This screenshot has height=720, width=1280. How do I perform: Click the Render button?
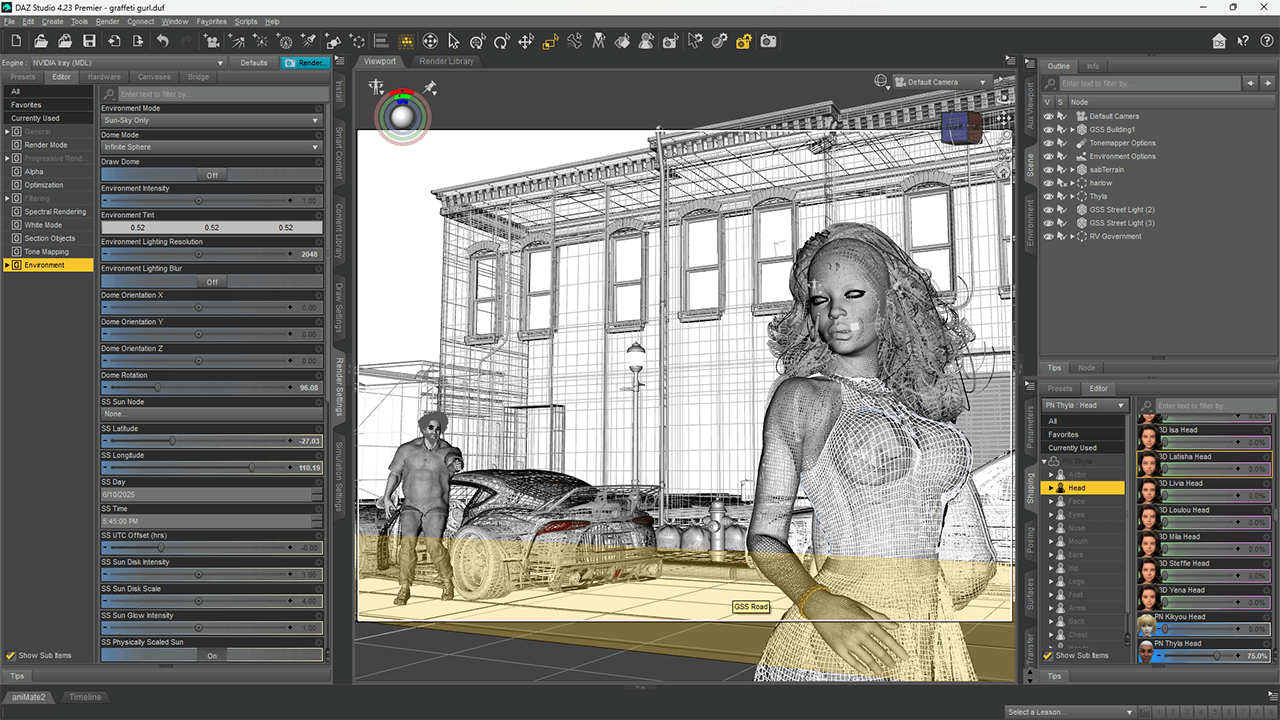point(306,63)
